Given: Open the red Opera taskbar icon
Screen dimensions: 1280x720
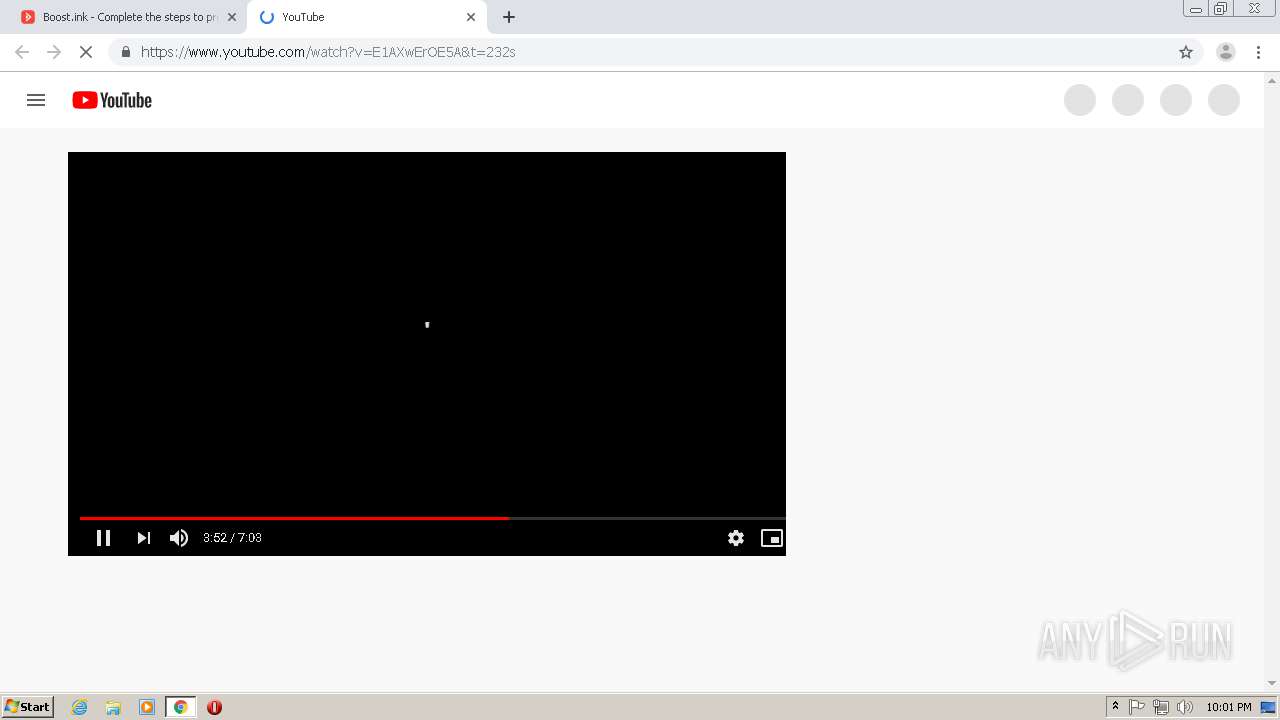Looking at the screenshot, I should pos(214,707).
